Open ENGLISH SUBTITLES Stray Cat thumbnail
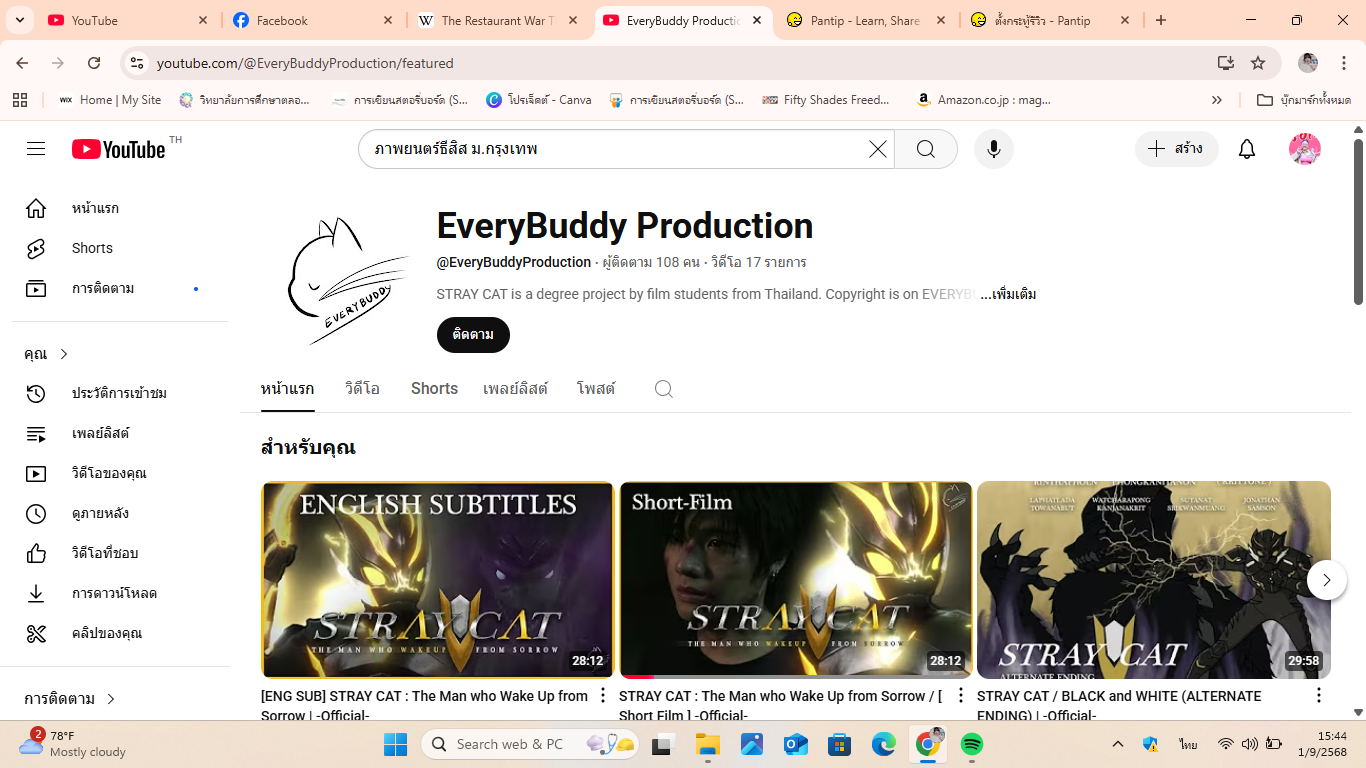The height and width of the screenshot is (768, 1366). [438, 580]
